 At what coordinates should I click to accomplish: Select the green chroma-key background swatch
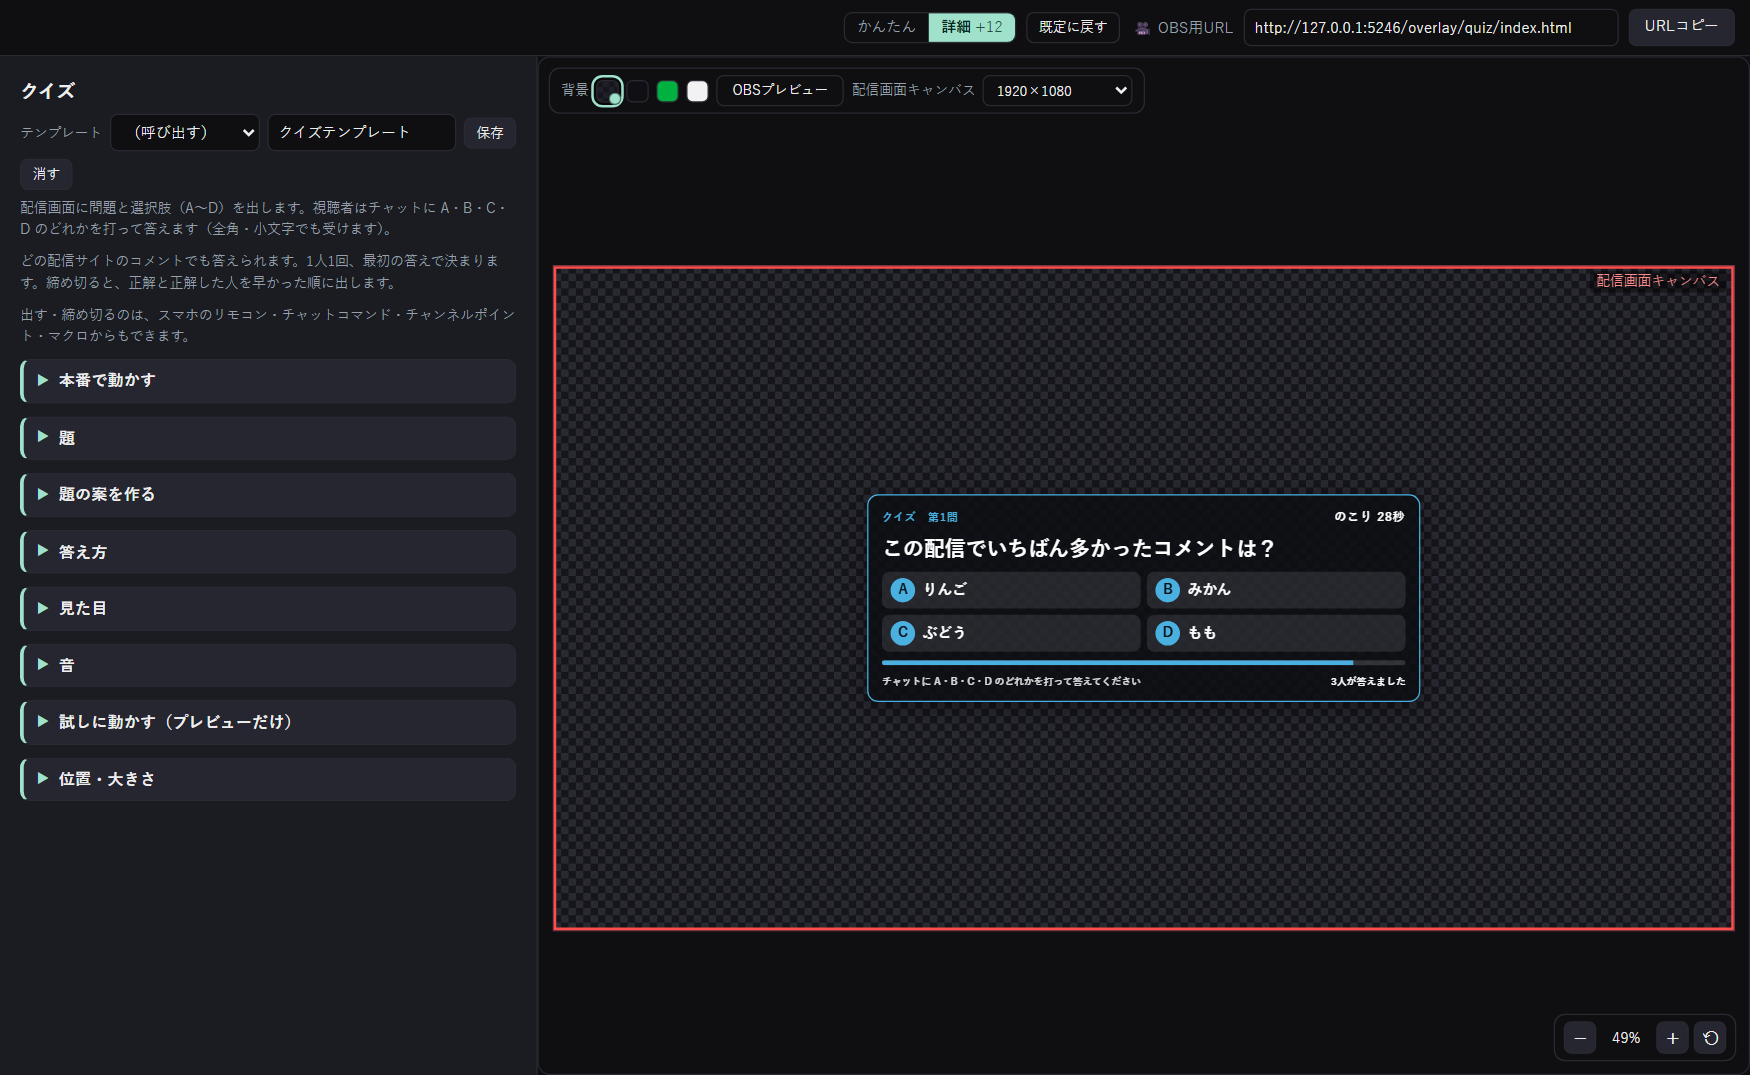point(668,91)
